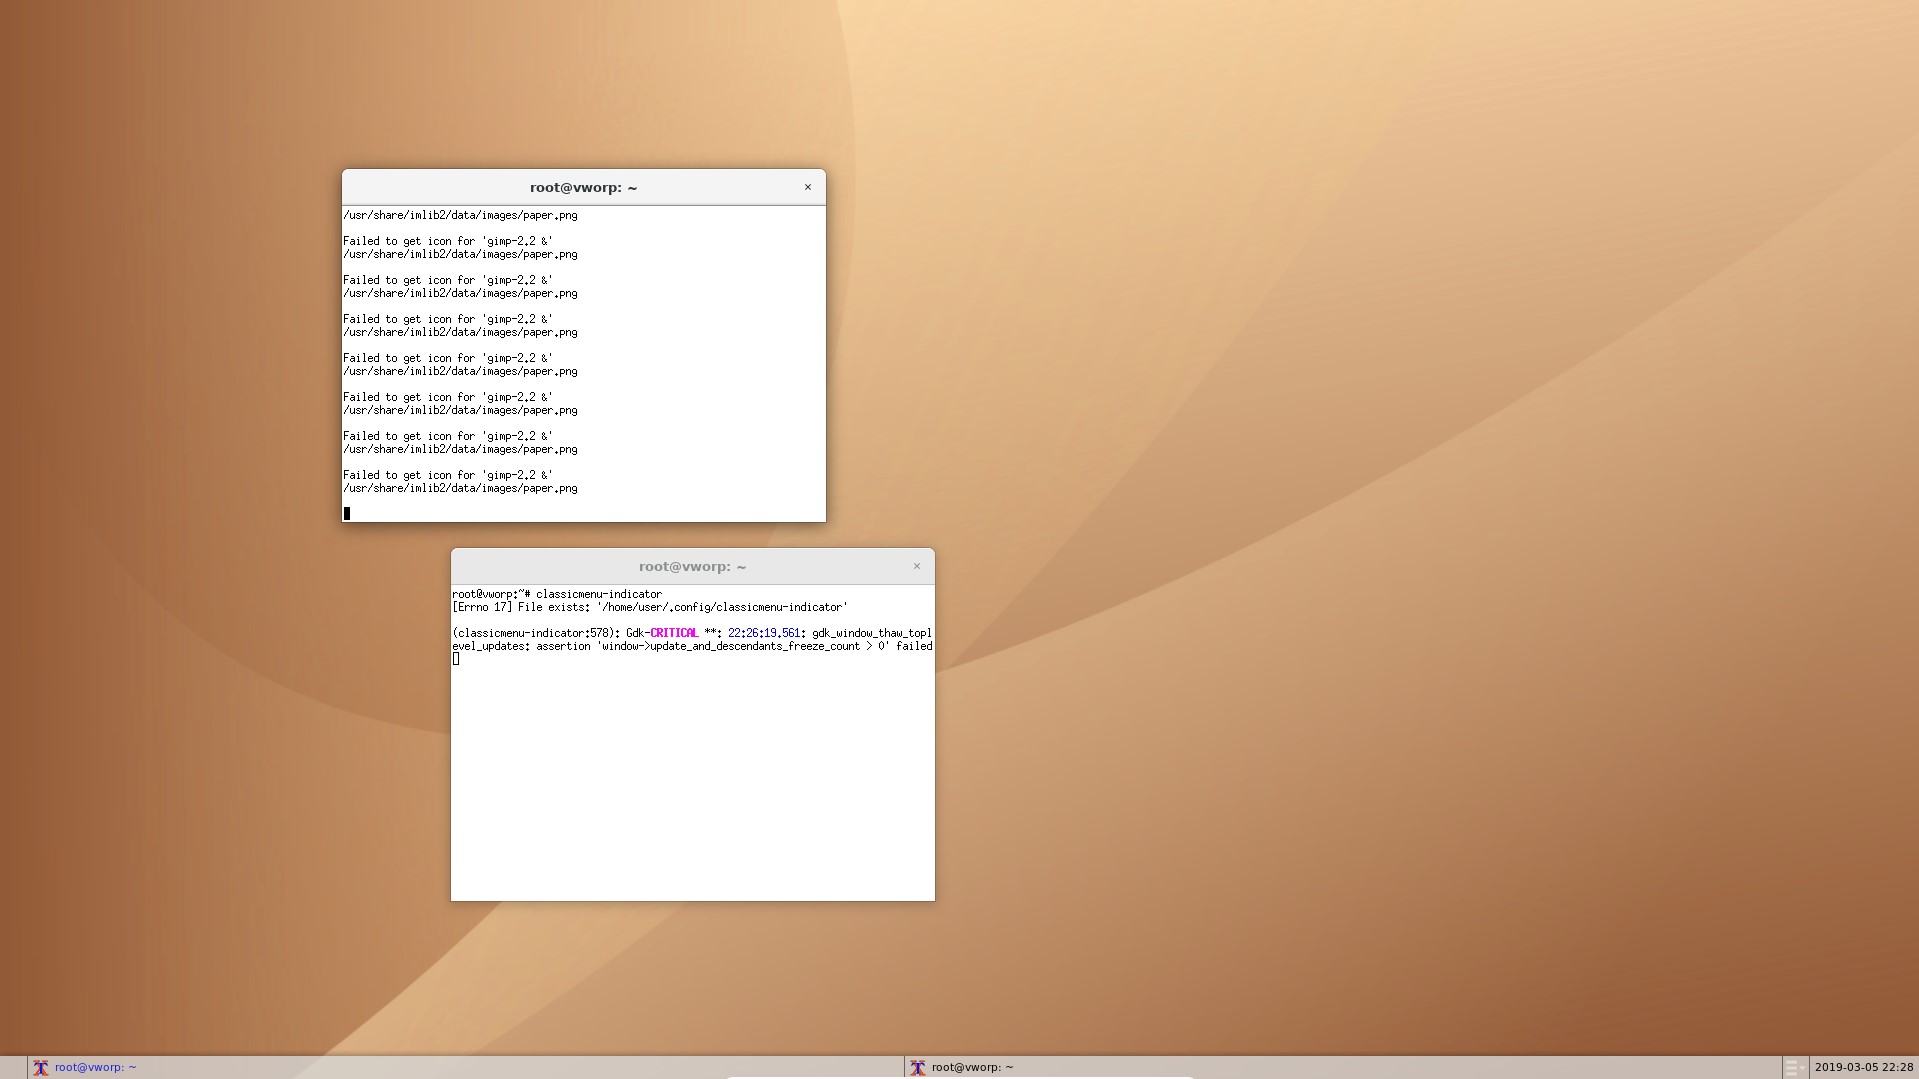Click '(classicmenu-indicator:578):' in the bottom terminal
The image size is (1919, 1079).
pos(536,633)
